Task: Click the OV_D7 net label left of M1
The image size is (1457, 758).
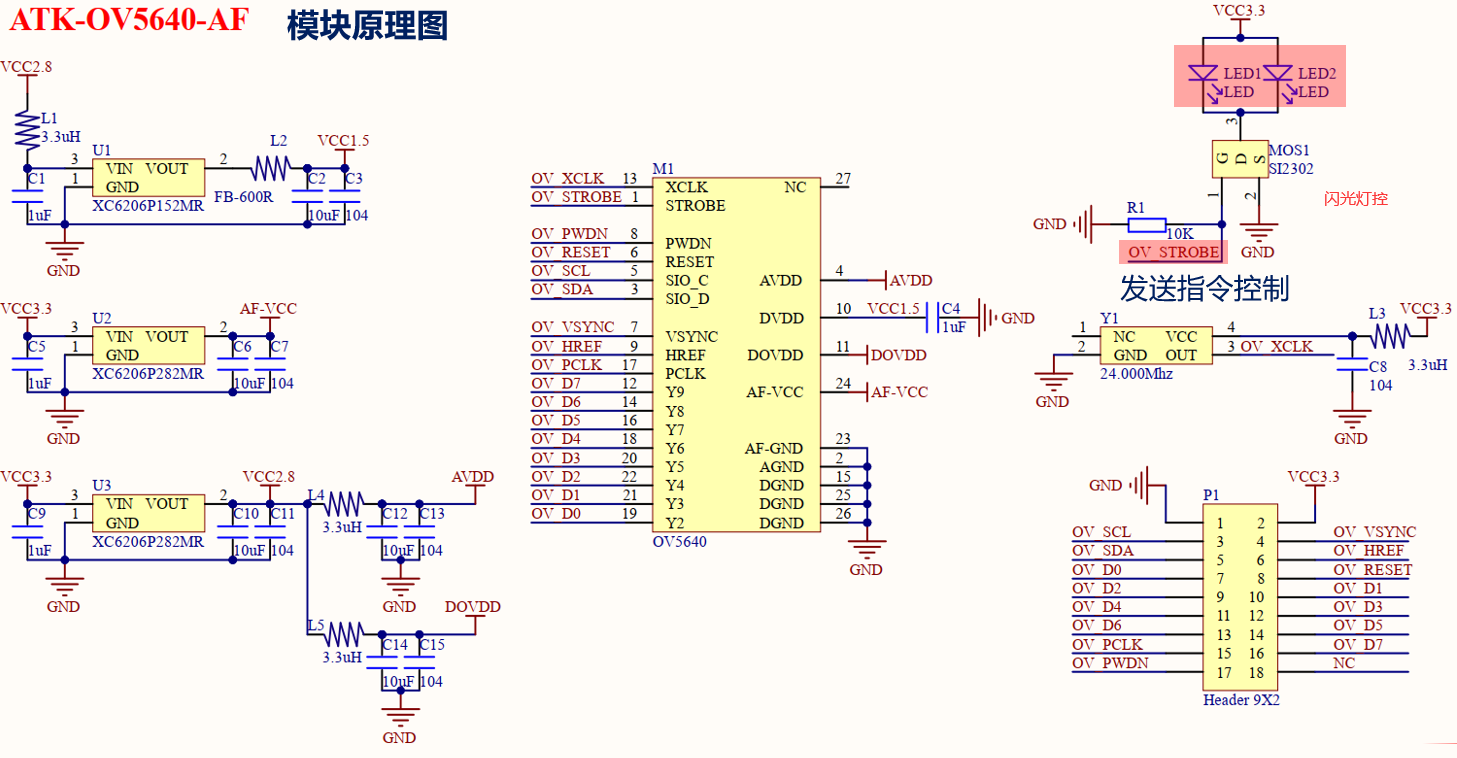Action: (x=556, y=384)
